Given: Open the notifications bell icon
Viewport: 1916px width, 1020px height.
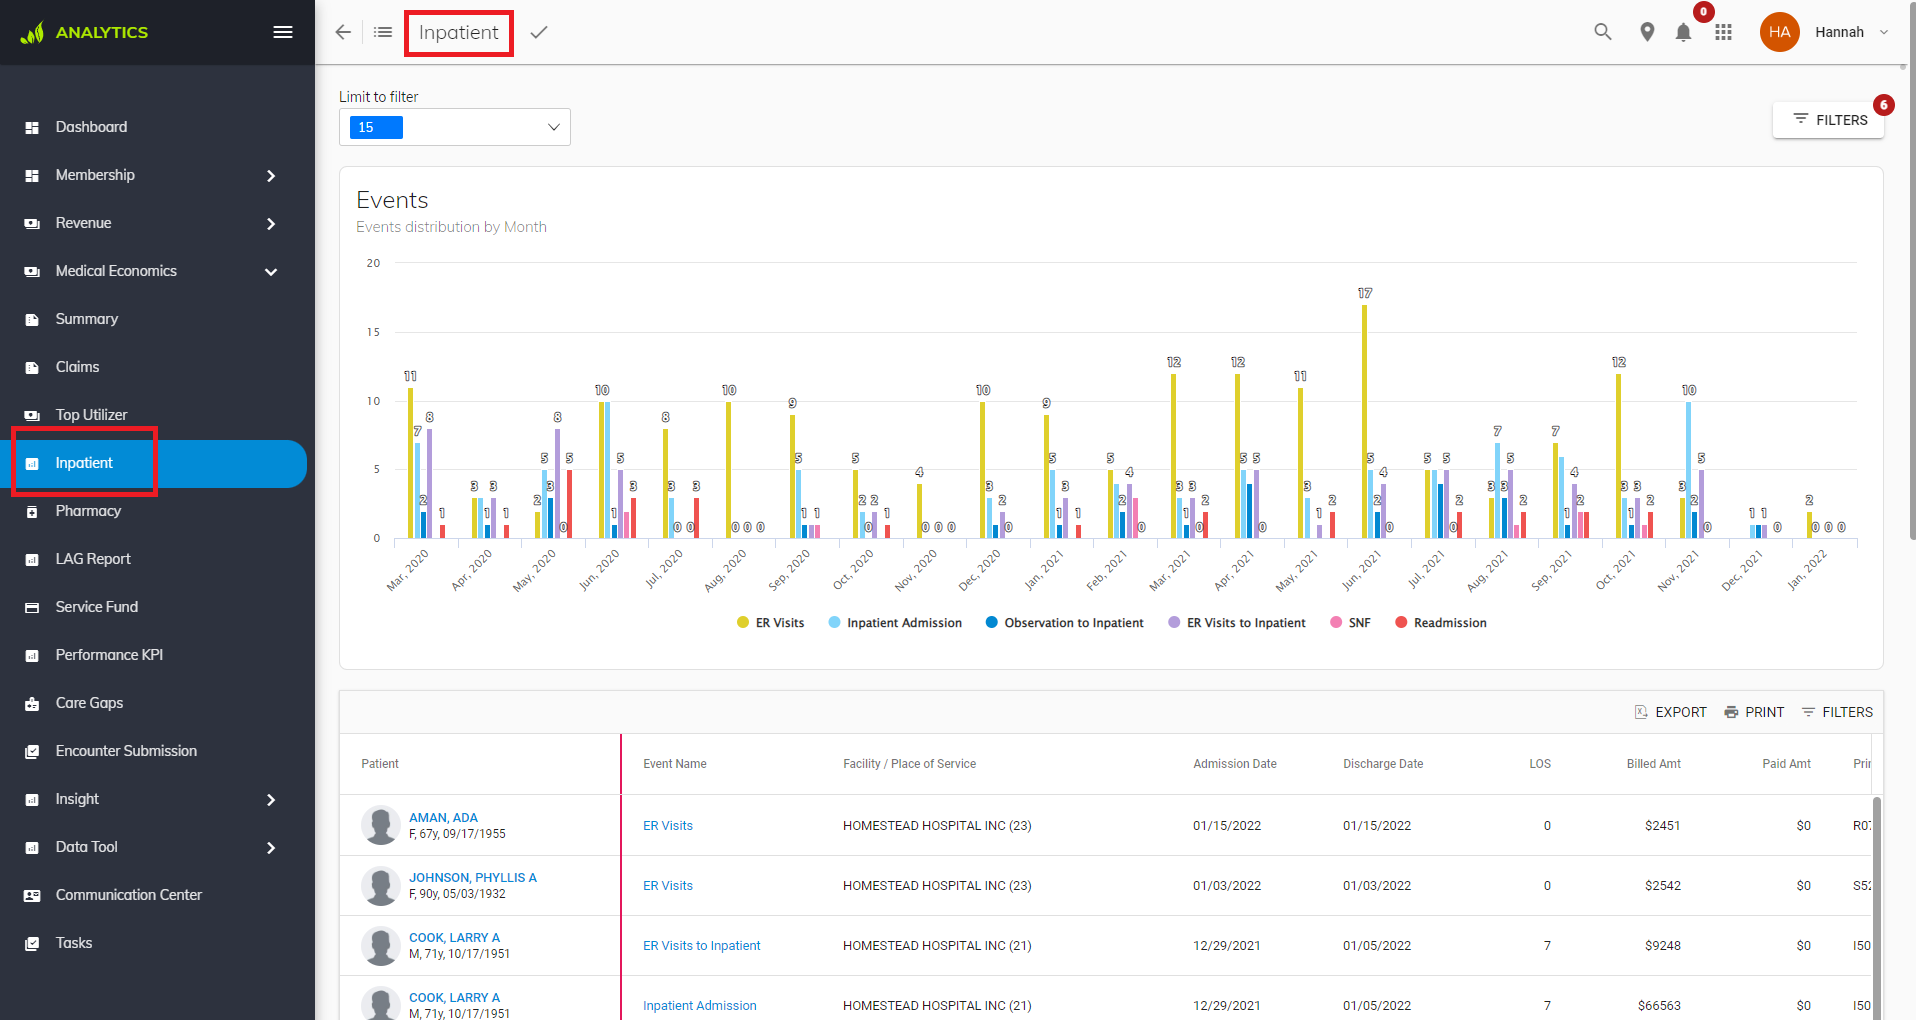Looking at the screenshot, I should [x=1683, y=32].
